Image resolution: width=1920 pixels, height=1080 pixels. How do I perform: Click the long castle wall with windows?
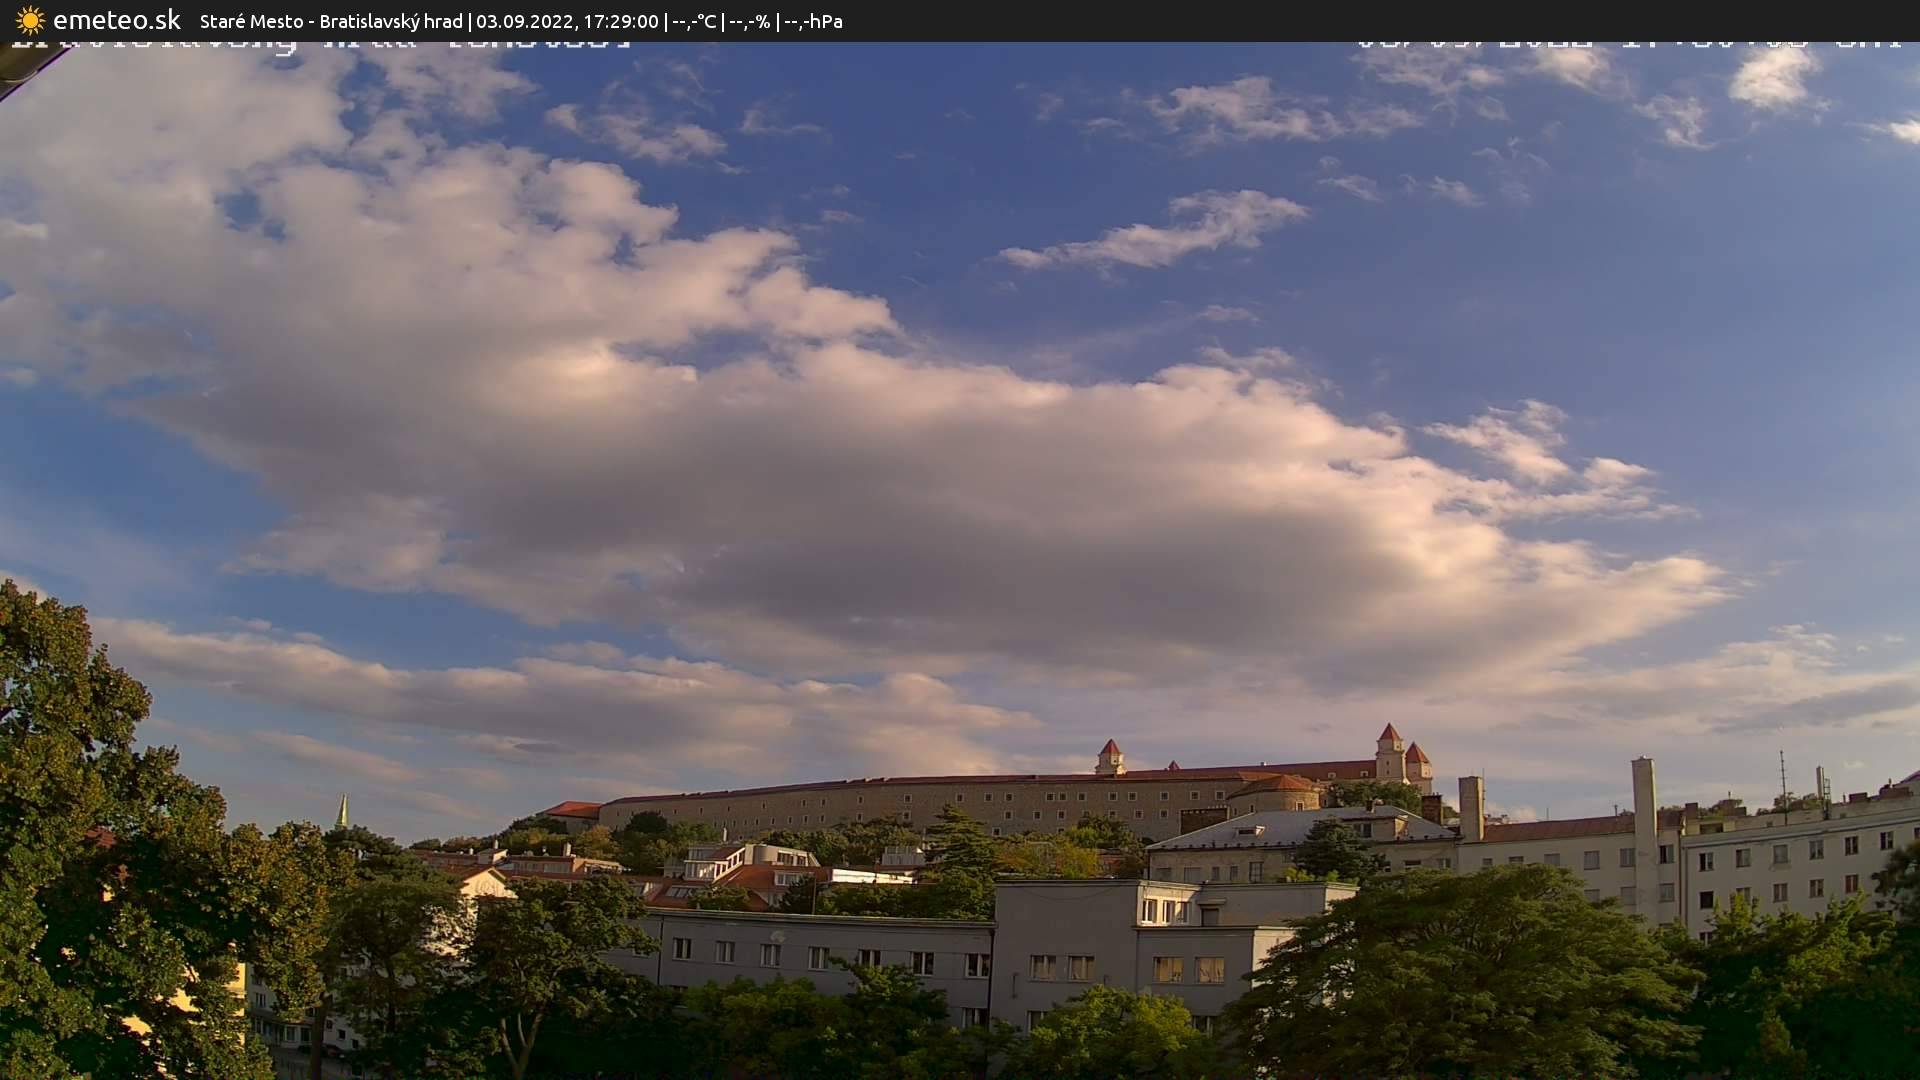pyautogui.click(x=900, y=803)
